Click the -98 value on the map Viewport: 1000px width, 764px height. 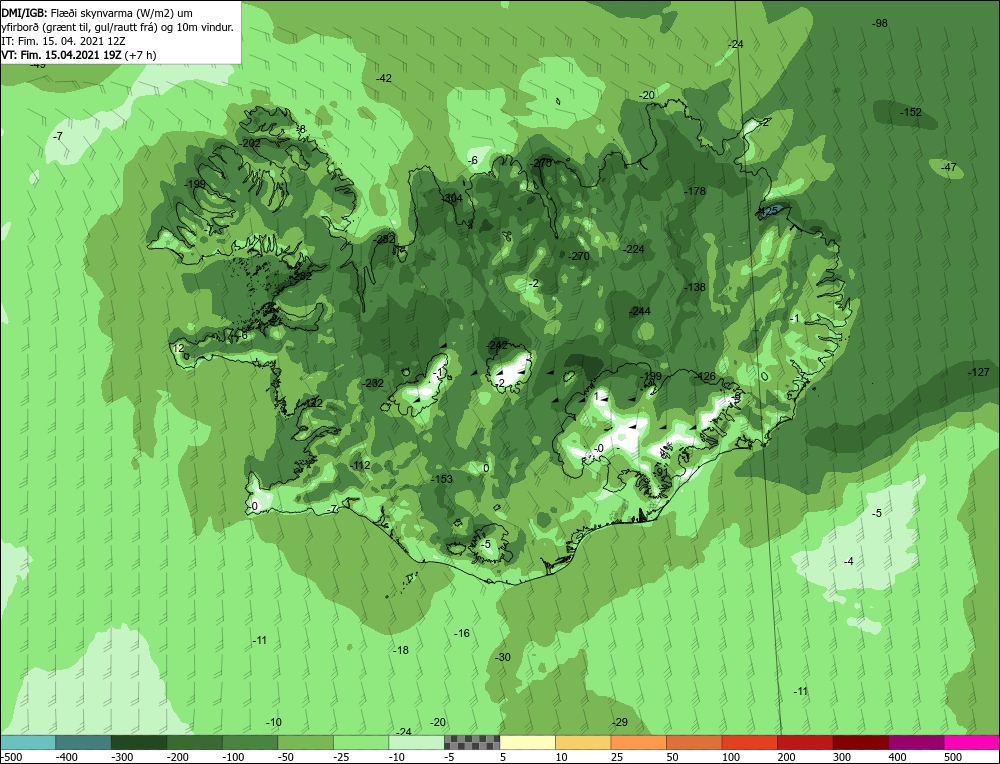(x=879, y=23)
